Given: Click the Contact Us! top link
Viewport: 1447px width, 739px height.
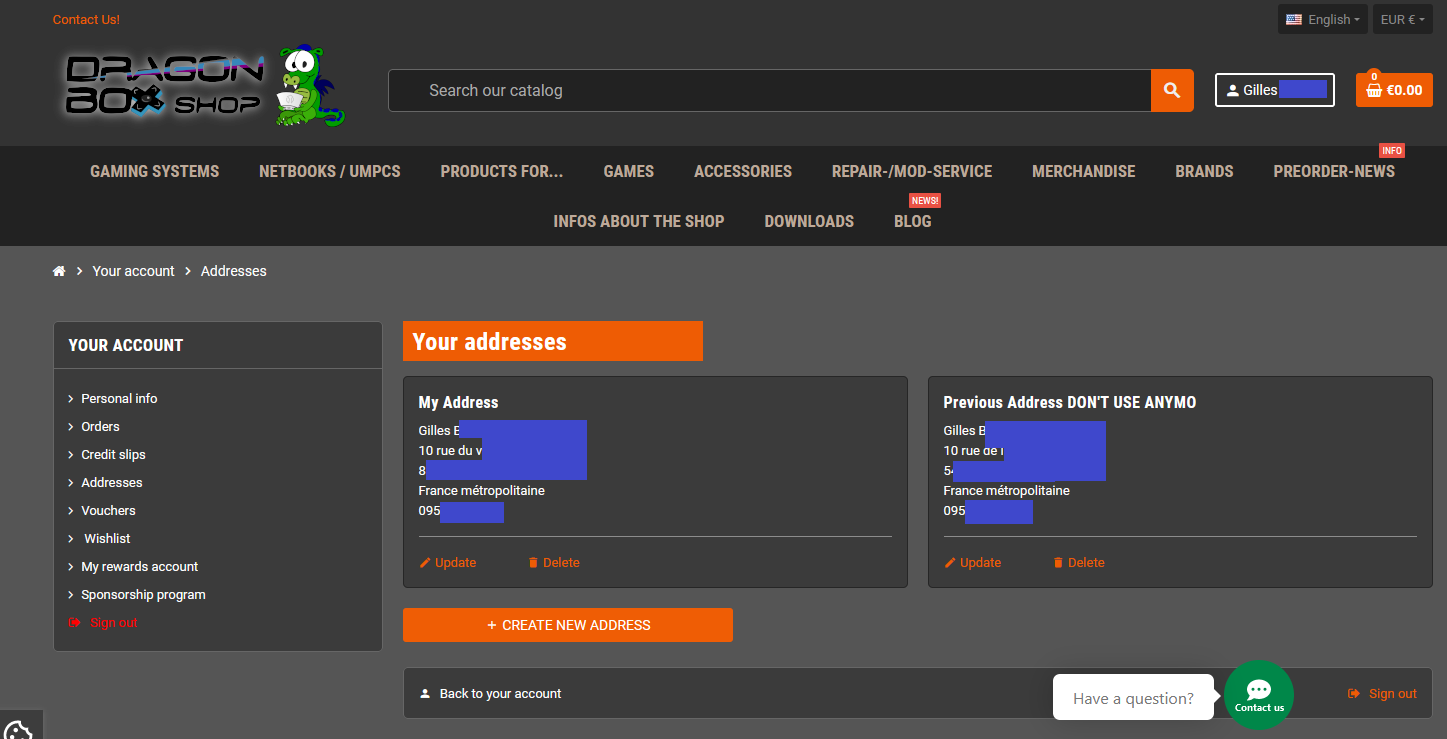Looking at the screenshot, I should tap(86, 19).
